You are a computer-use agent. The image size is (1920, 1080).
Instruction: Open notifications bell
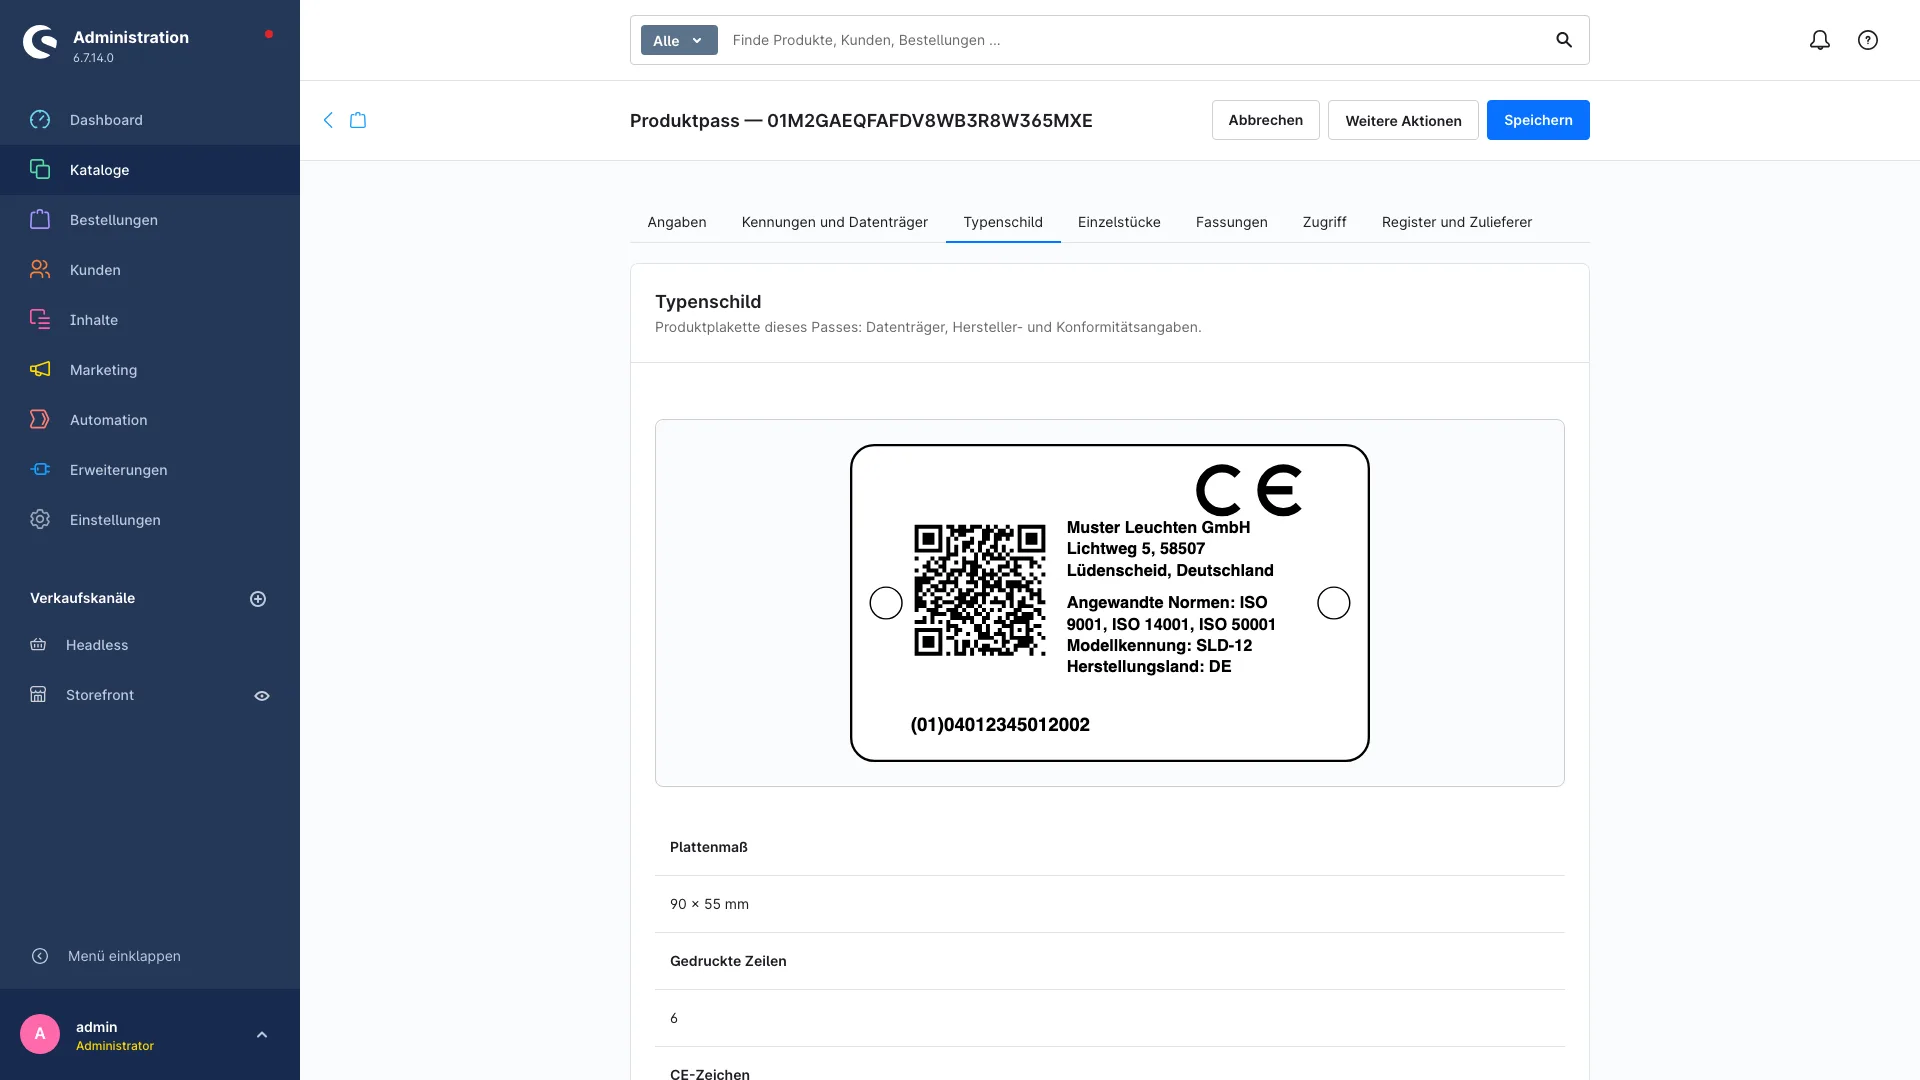coord(1820,40)
